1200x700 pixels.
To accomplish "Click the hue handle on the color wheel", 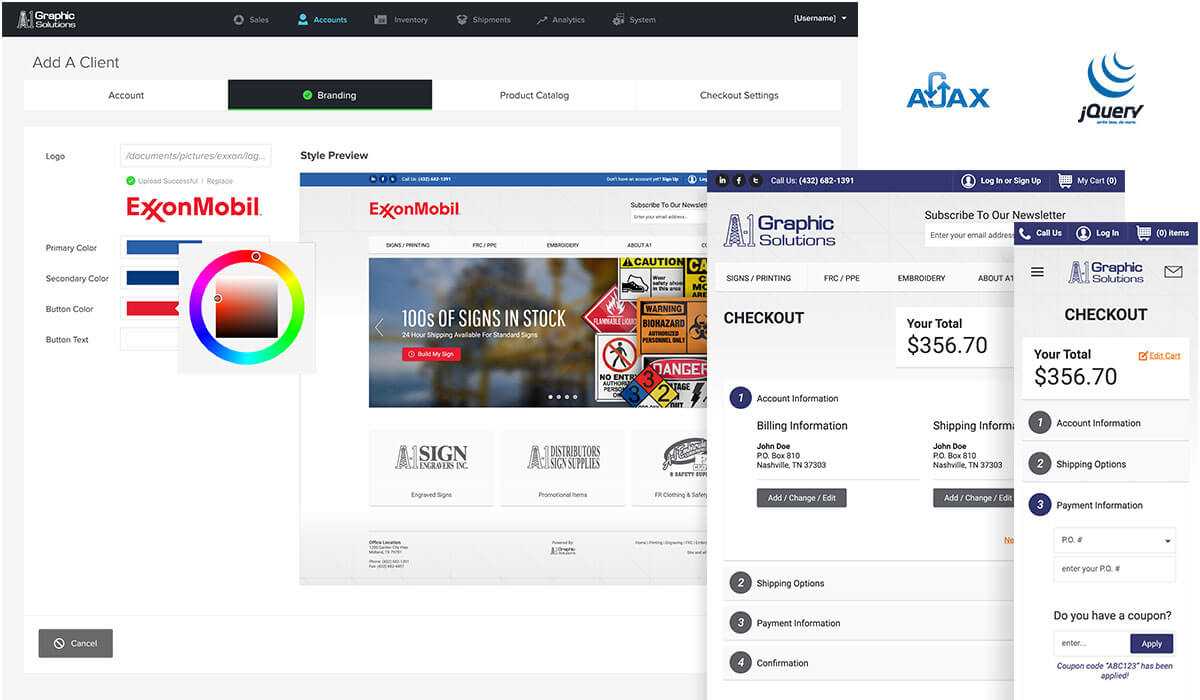I will (256, 257).
